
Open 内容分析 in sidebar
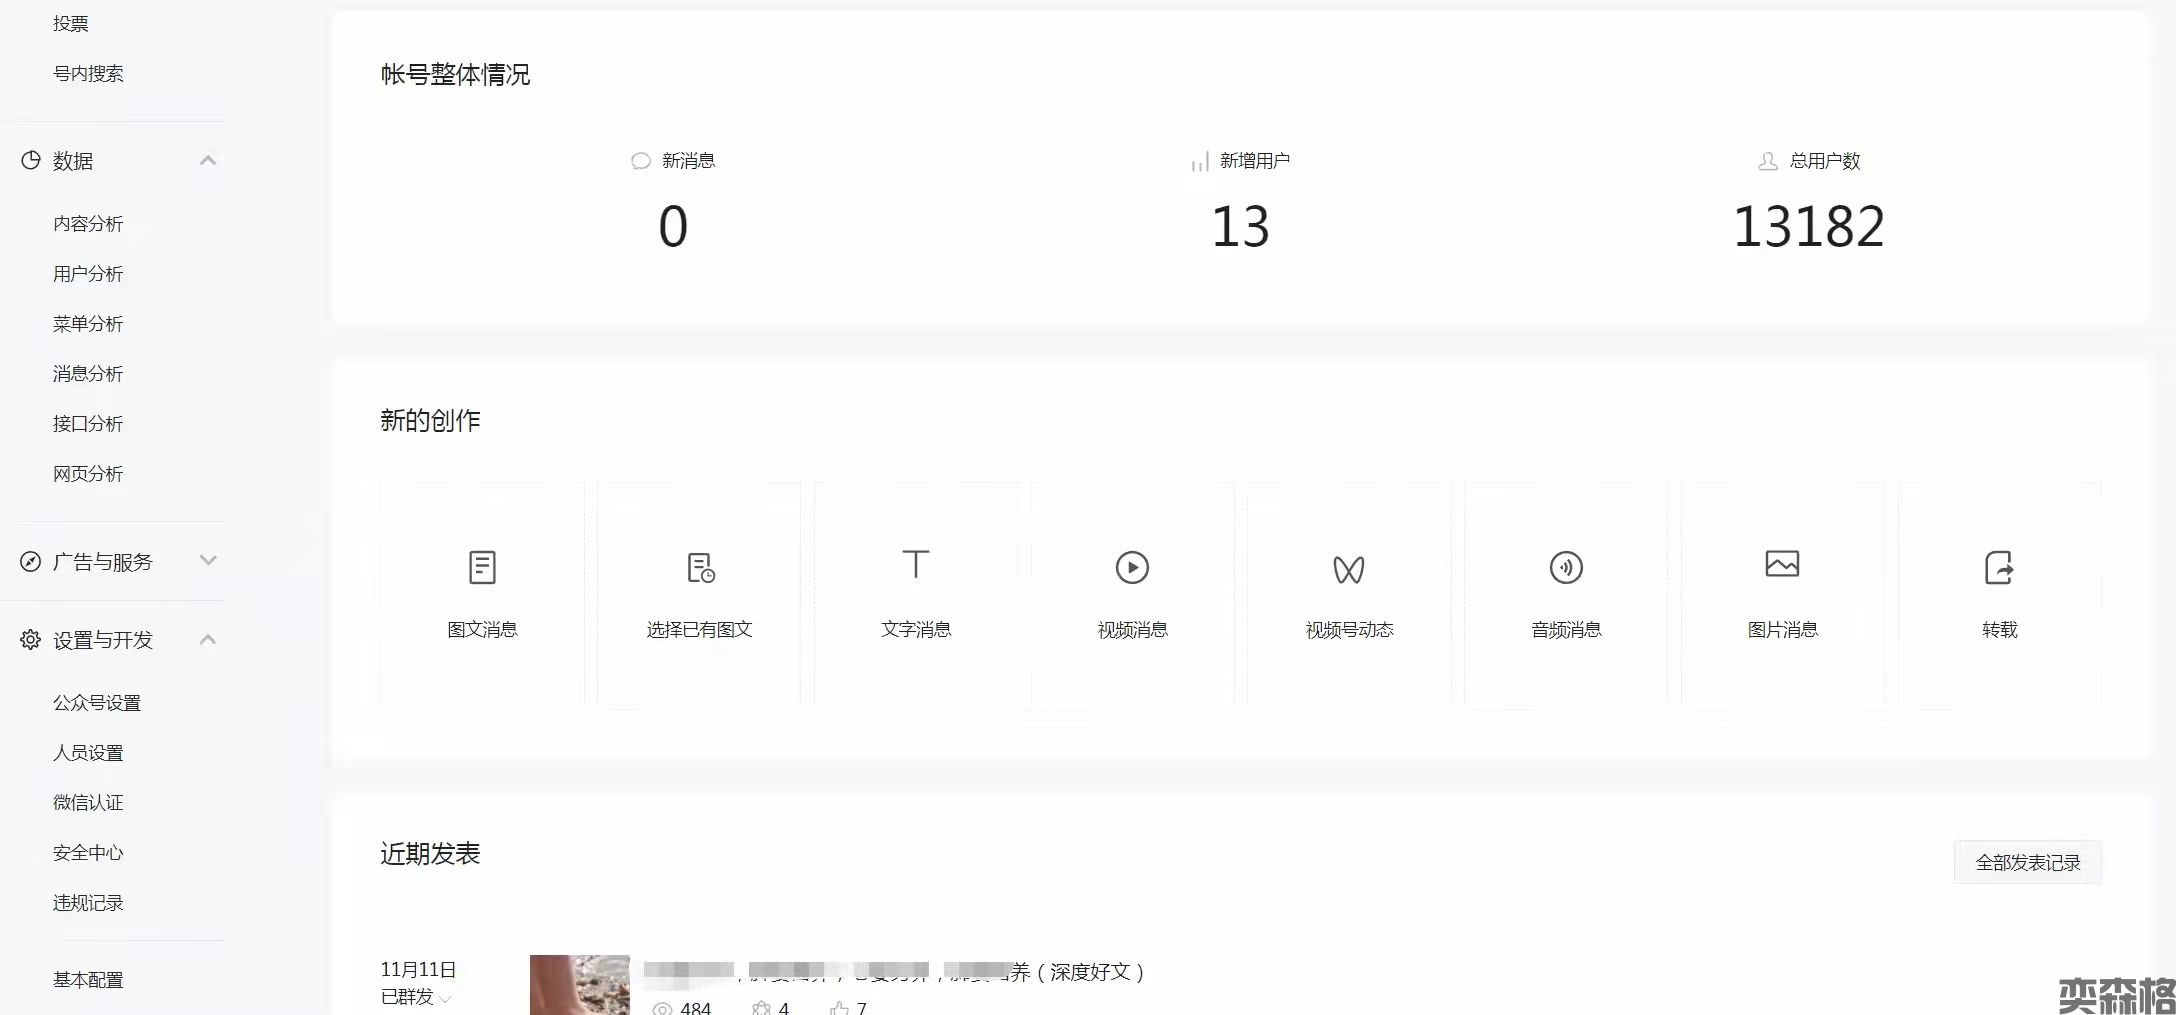88,224
